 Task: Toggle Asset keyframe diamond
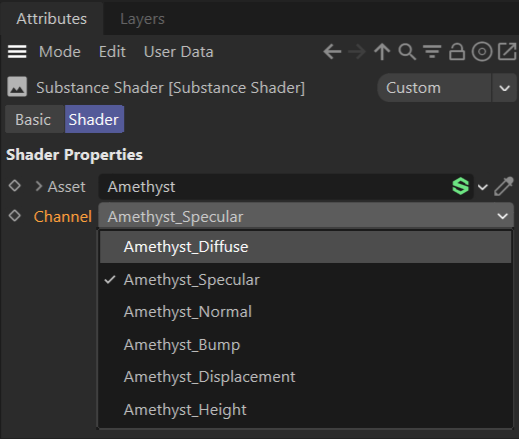(15, 186)
